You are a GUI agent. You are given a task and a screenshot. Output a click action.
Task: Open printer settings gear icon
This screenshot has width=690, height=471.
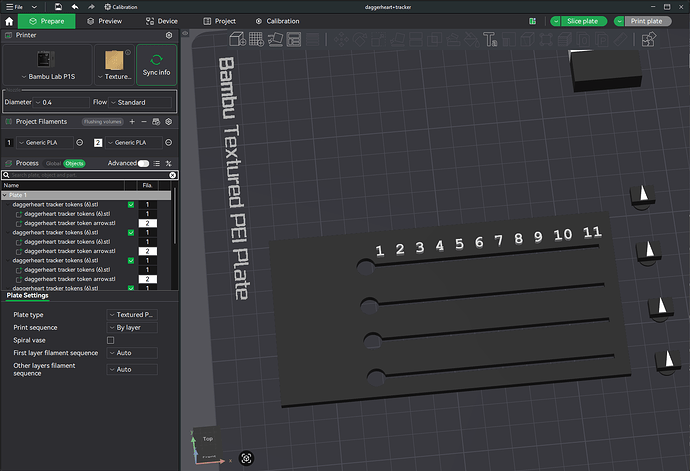169,35
